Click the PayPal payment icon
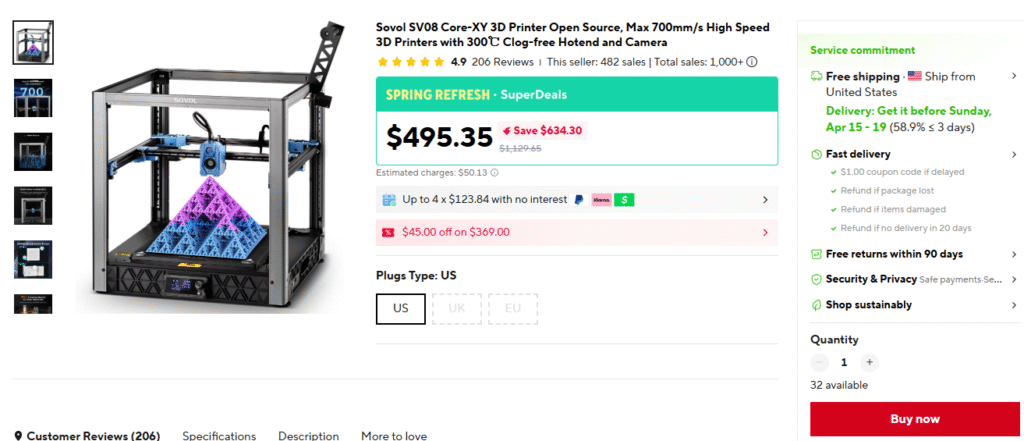The width and height of the screenshot is (1024, 441). point(578,200)
